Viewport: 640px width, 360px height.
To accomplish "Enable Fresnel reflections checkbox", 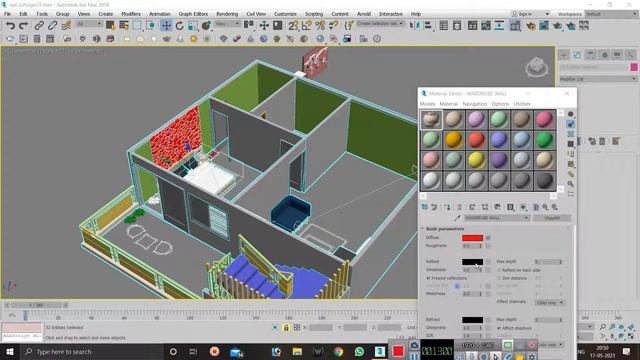I will [x=429, y=278].
